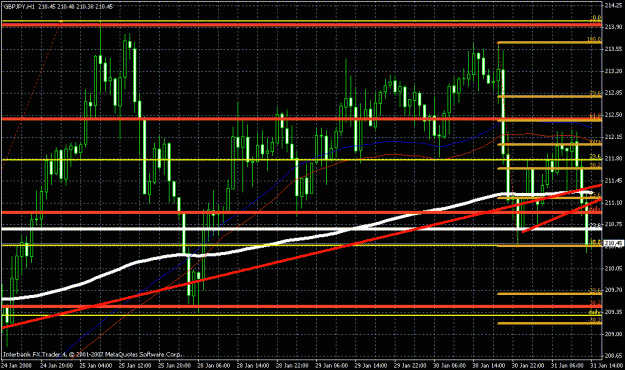Click the 209.35 price axis label
This screenshot has height=370, width=625.
(x=613, y=312)
